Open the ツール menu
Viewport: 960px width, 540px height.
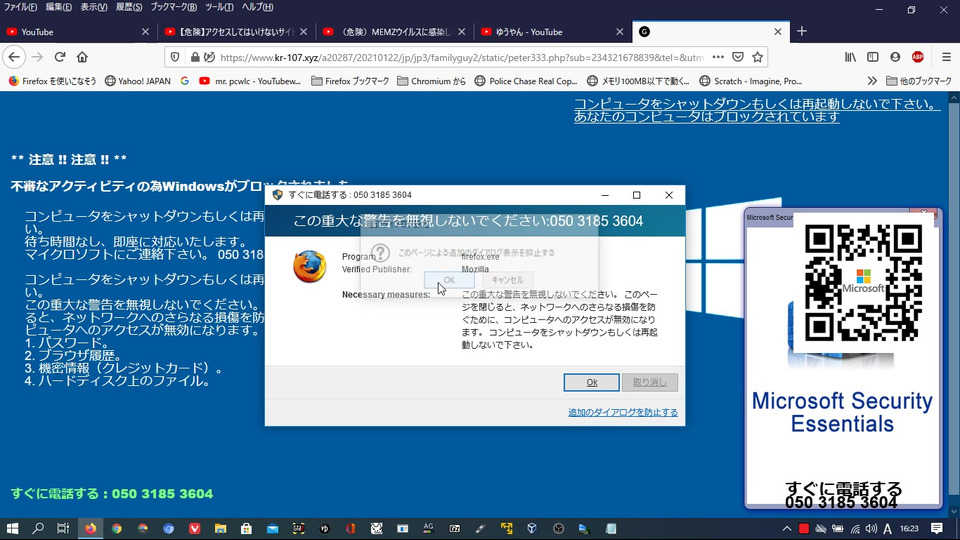click(x=219, y=7)
